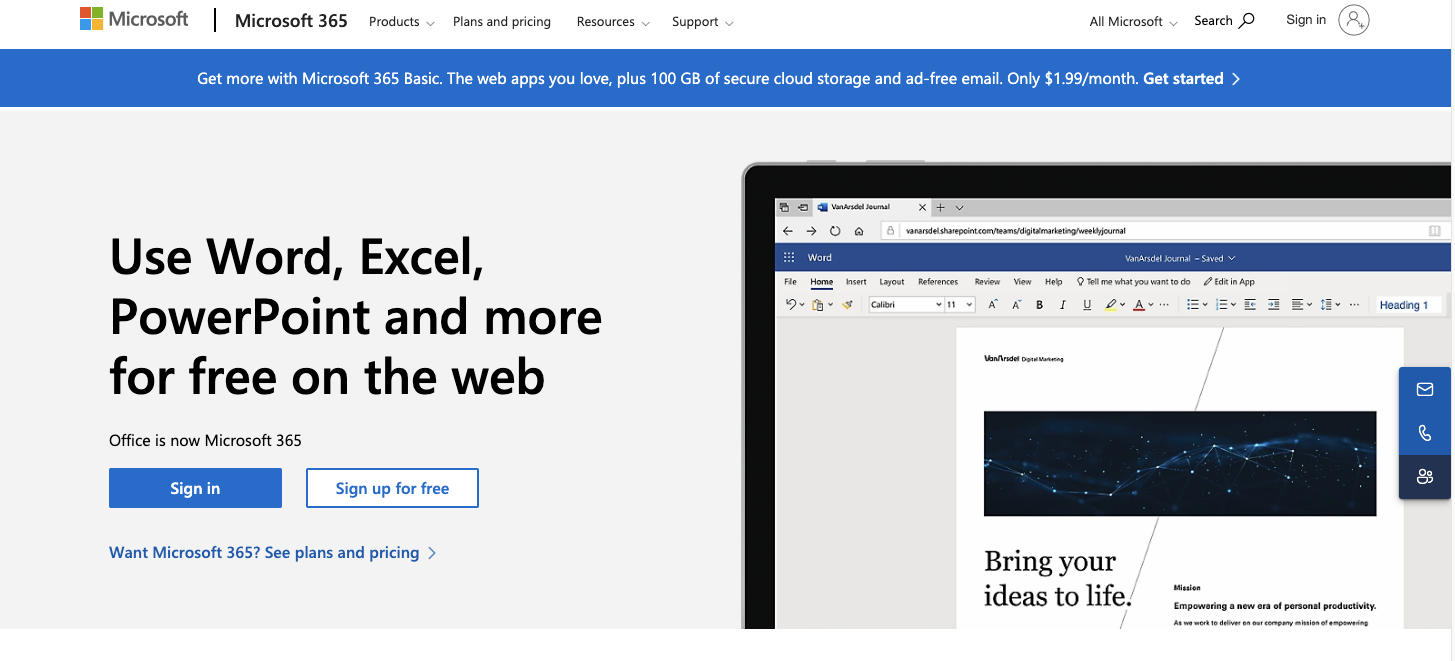Click the decrease indent icon in Word image
This screenshot has width=1455, height=661.
tap(1250, 305)
